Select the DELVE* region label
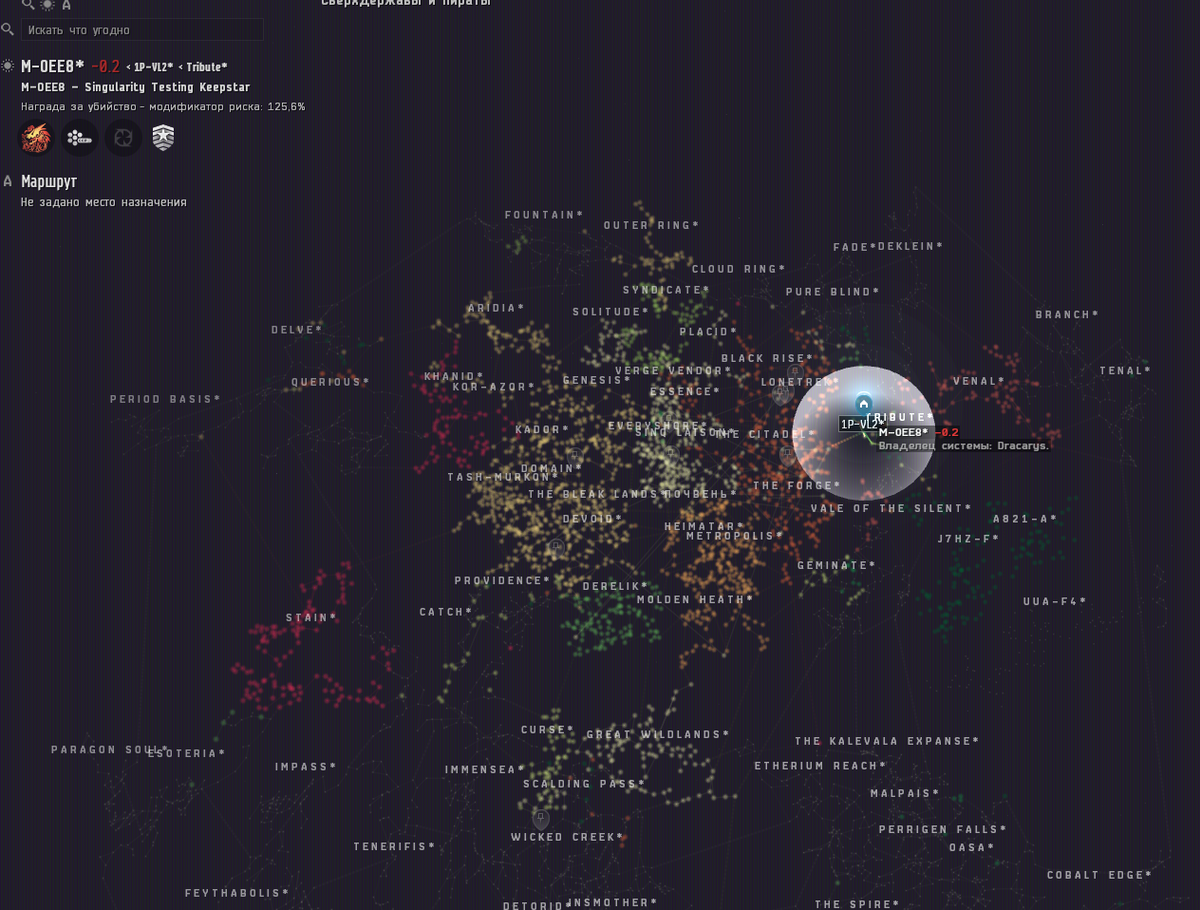Screen dimensions: 1200x910 (x=297, y=330)
